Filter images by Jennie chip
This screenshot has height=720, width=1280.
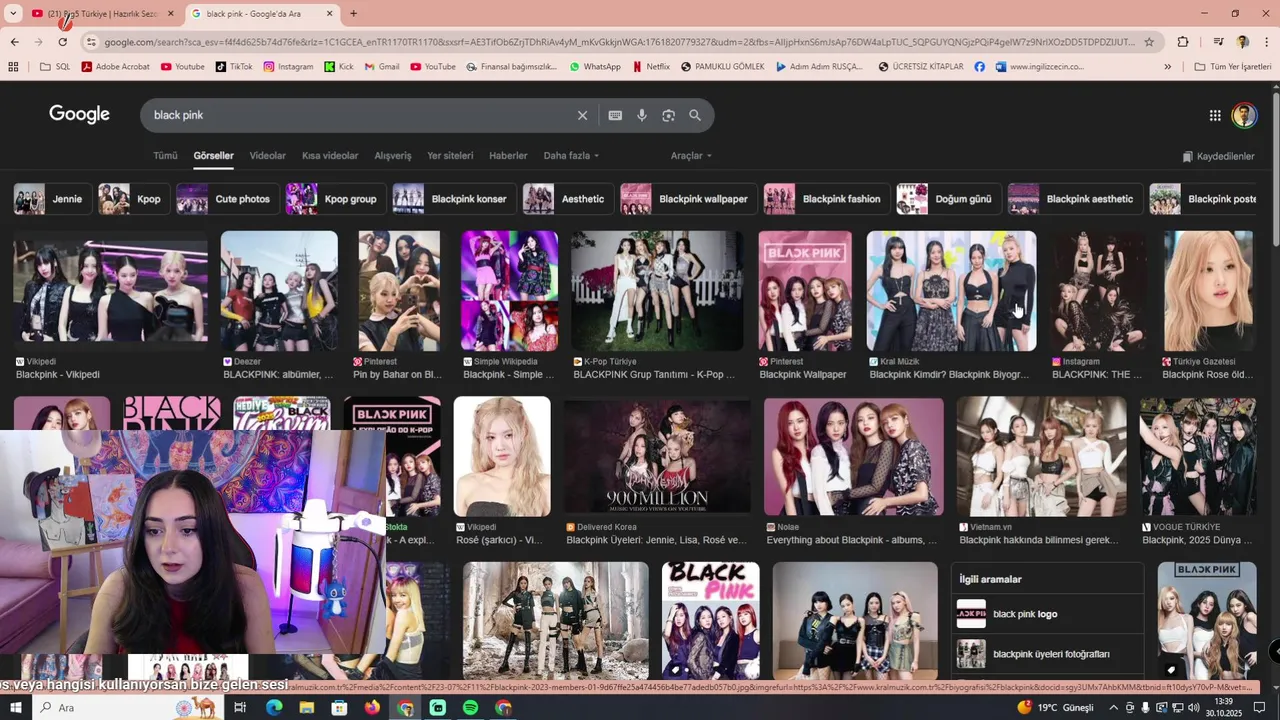[53, 199]
